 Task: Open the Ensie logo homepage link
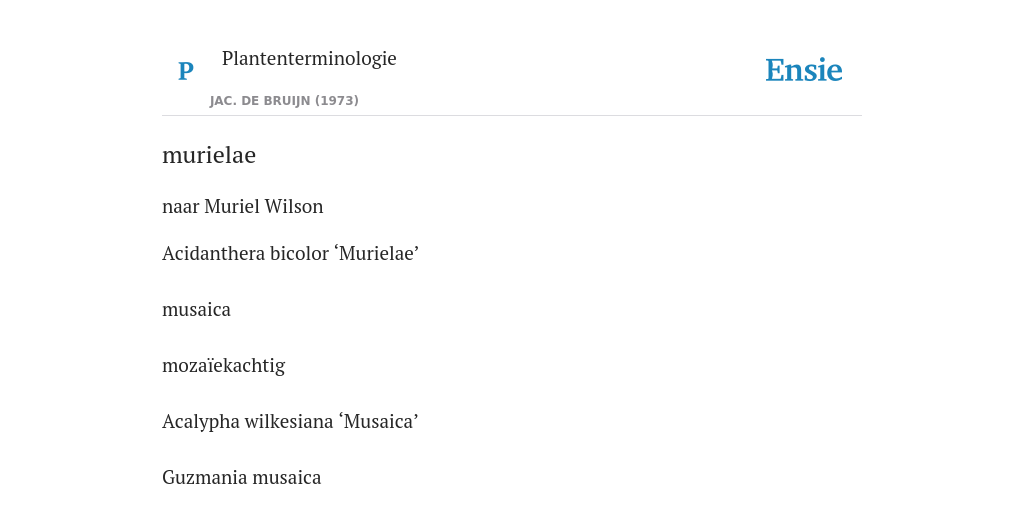[804, 71]
